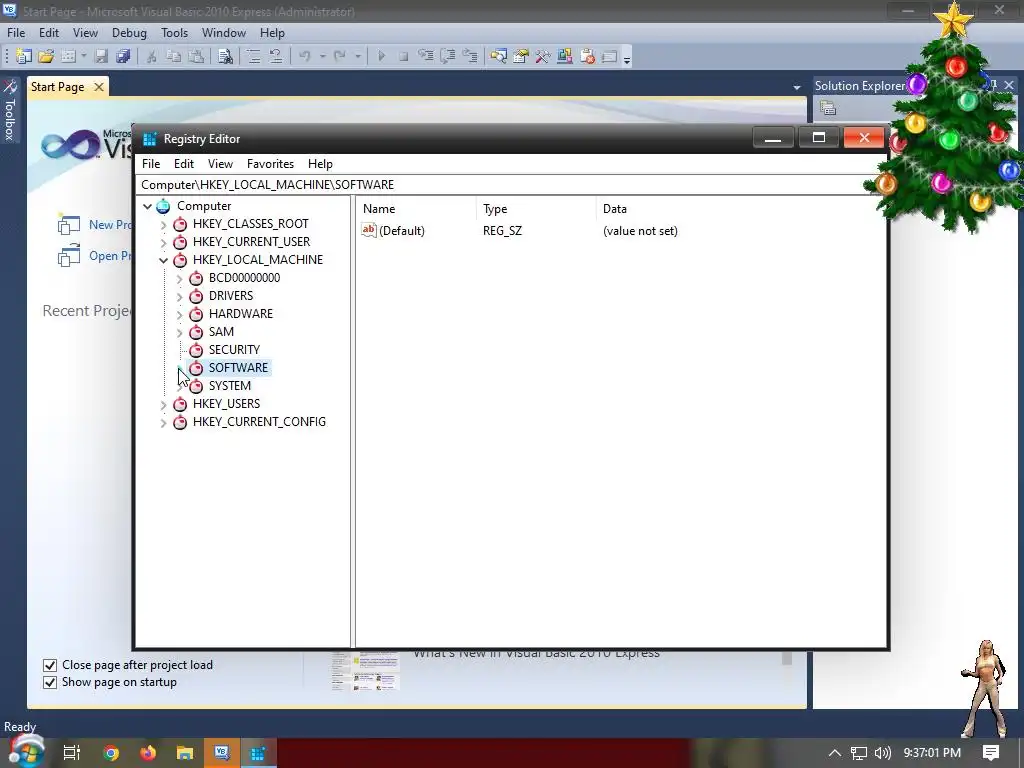Click Task View icon on taskbar
Image resolution: width=1024 pixels, height=768 pixels.
[x=72, y=753]
